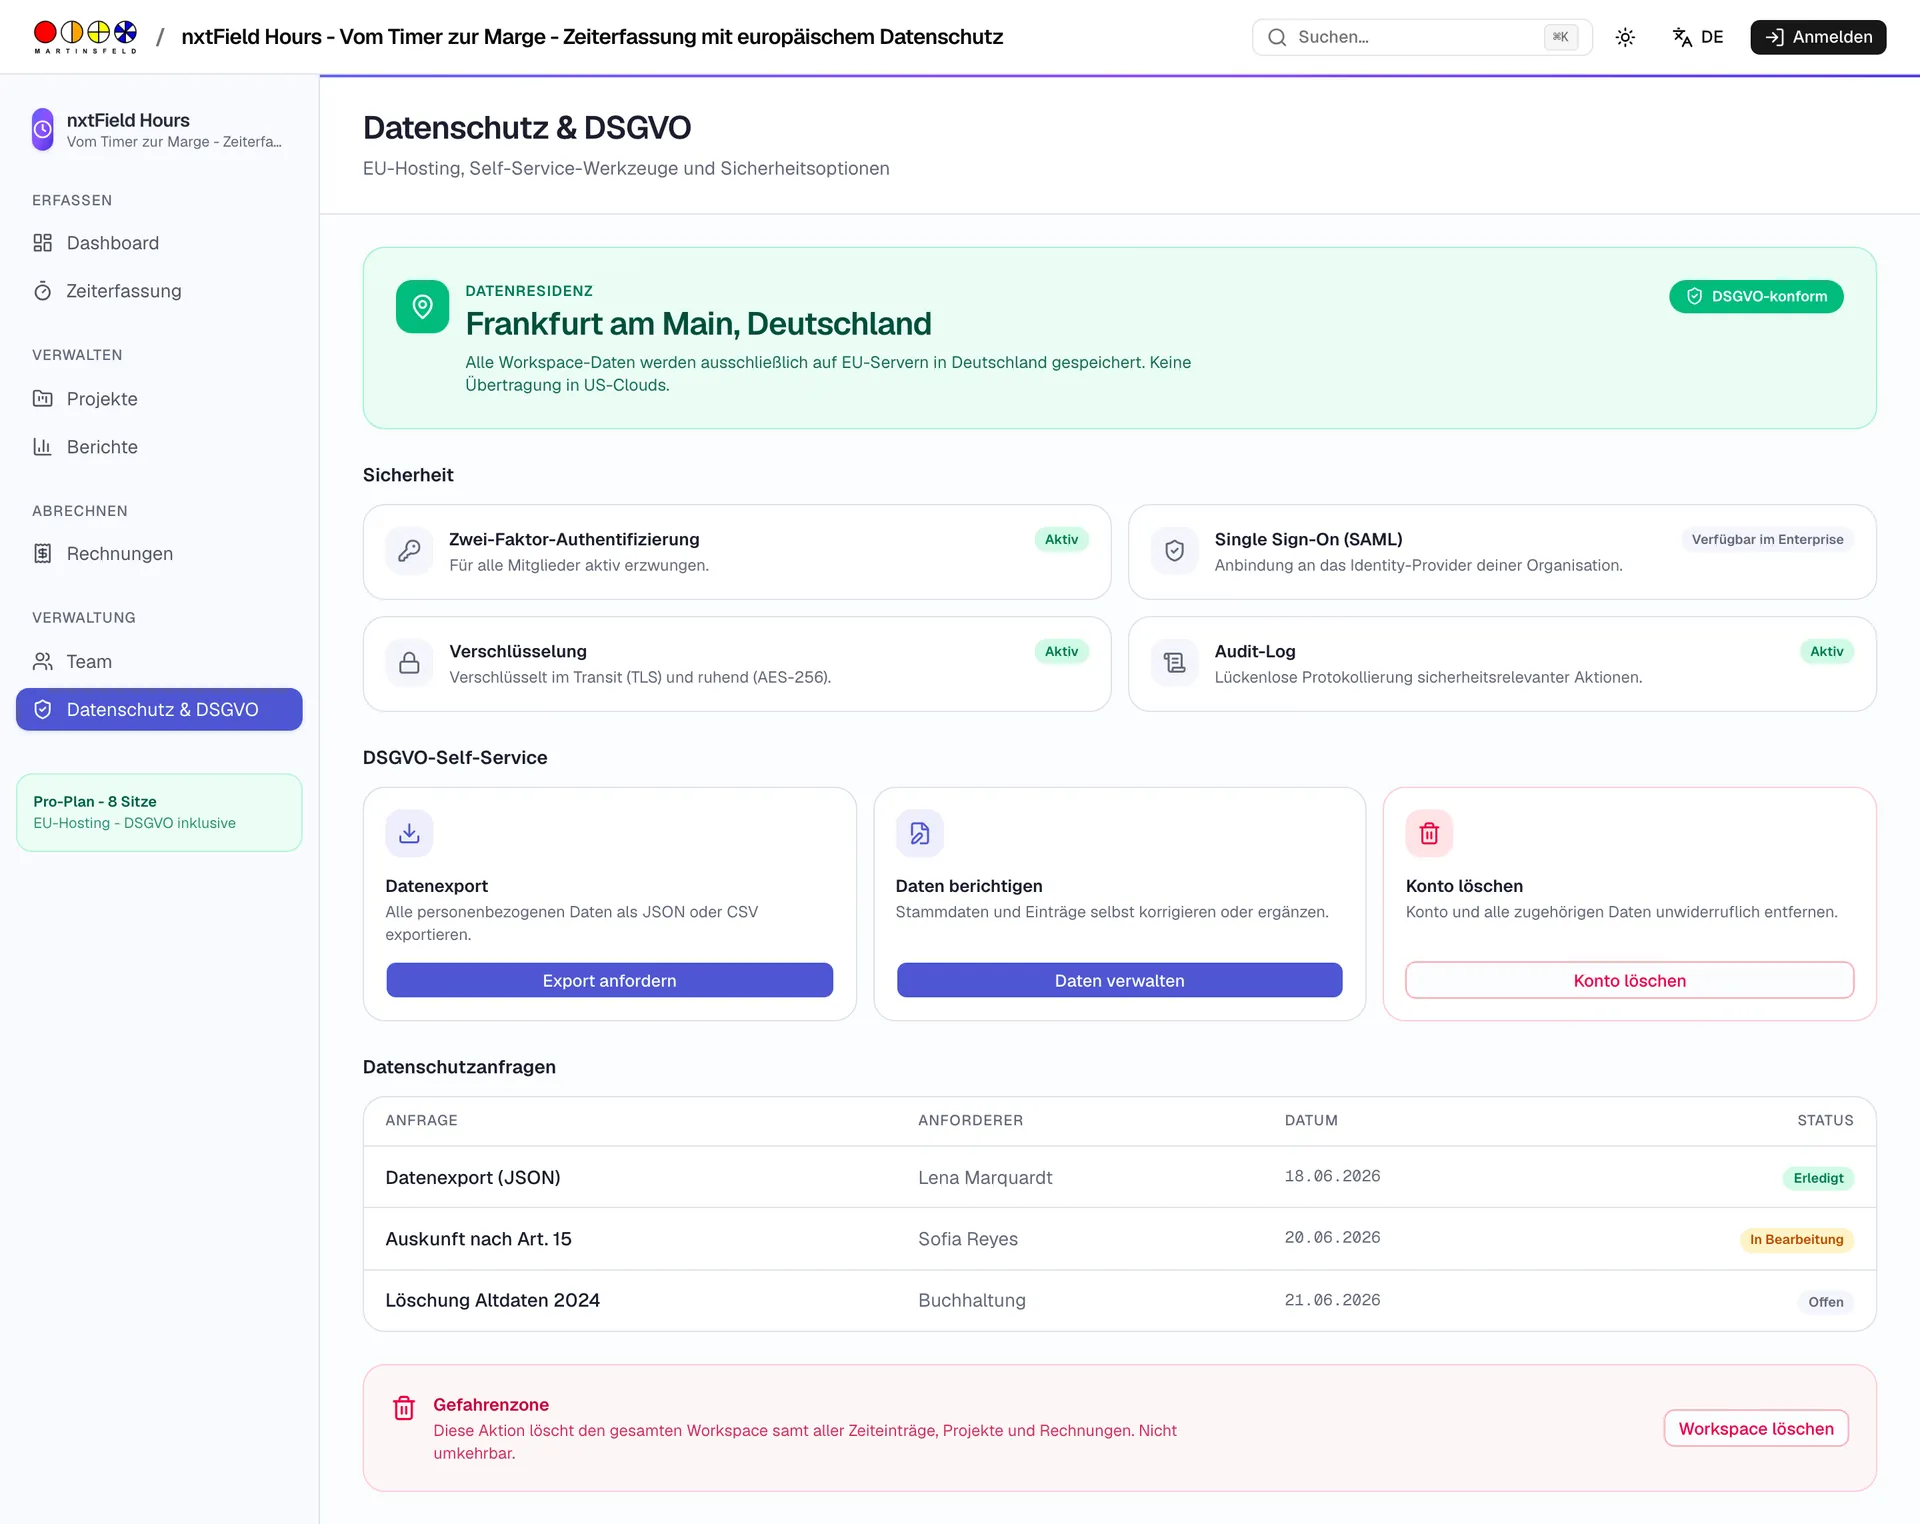Click Buchhaltung in the requests table

point(972,1300)
